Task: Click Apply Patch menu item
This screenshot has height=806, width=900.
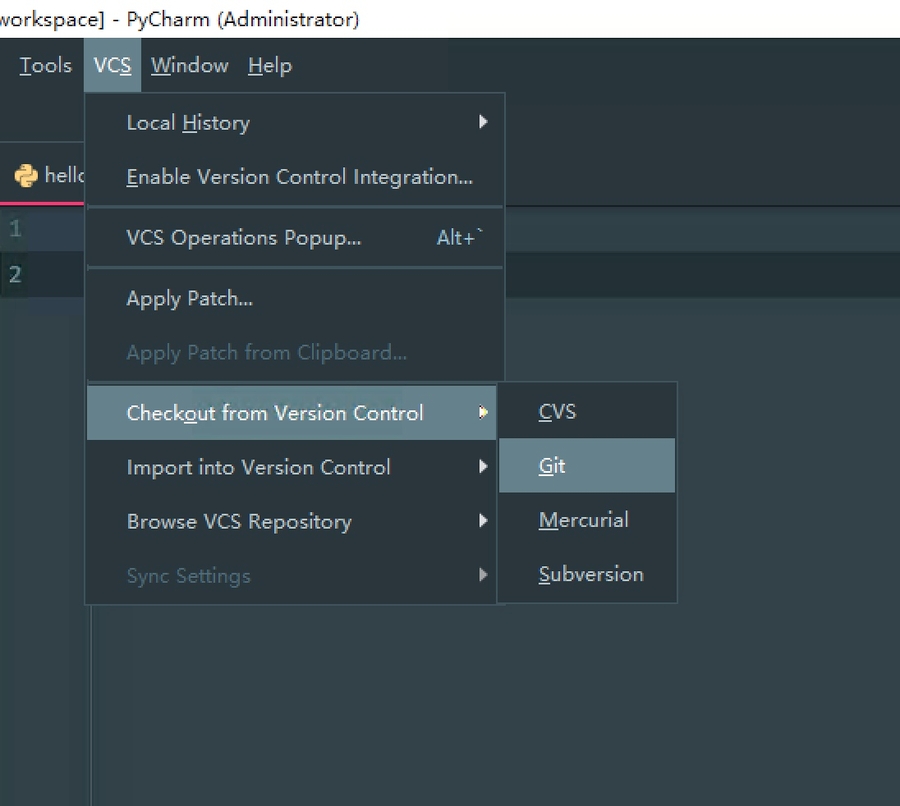Action: coord(189,299)
